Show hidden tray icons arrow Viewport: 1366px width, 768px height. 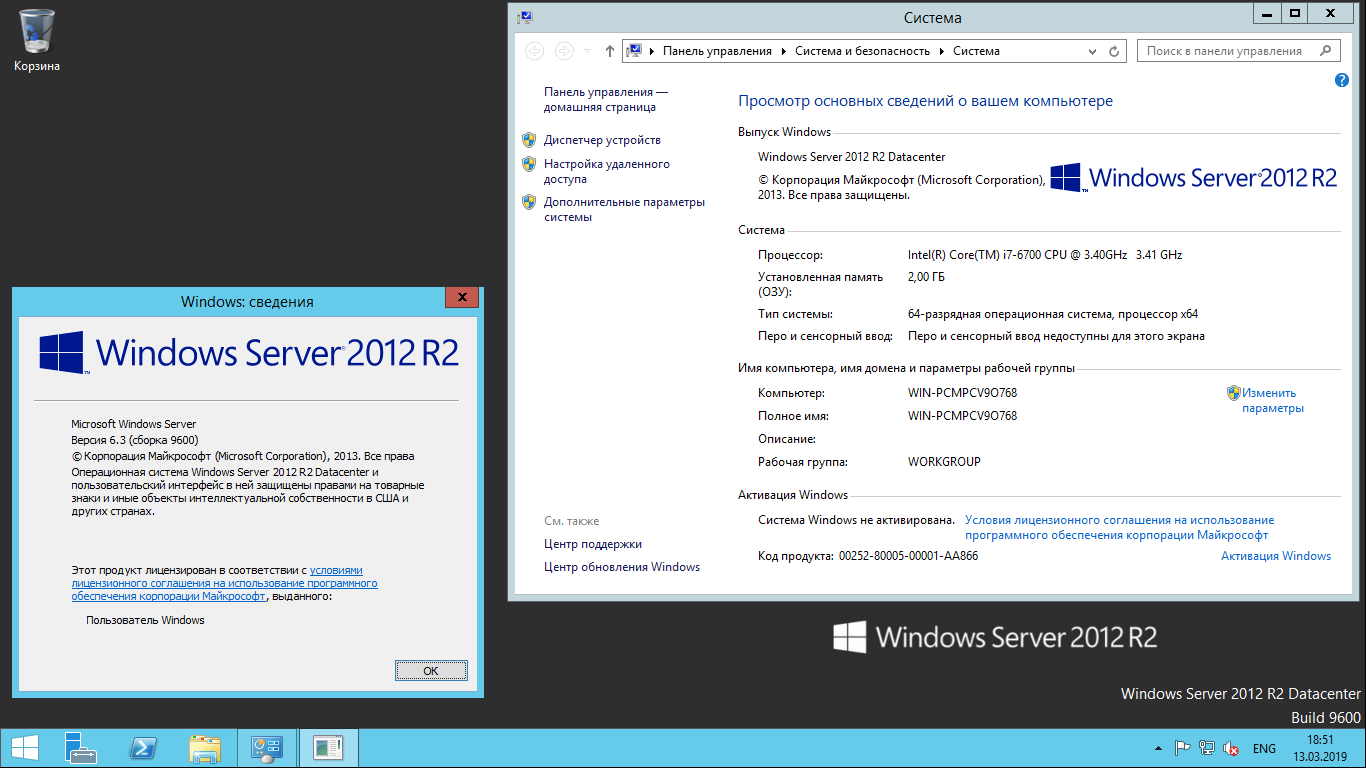click(1157, 748)
